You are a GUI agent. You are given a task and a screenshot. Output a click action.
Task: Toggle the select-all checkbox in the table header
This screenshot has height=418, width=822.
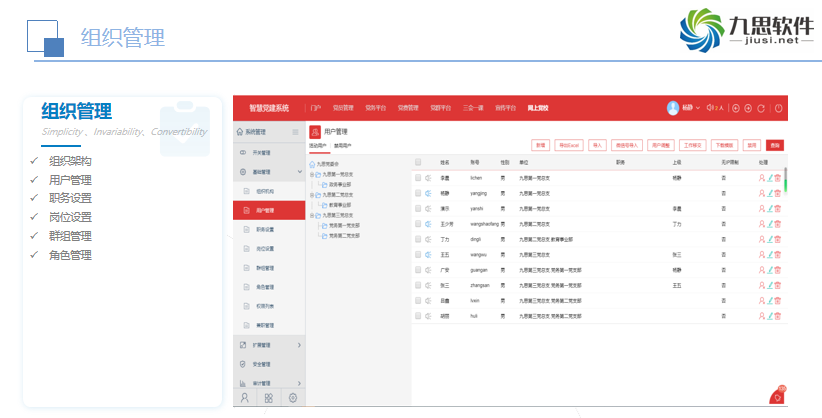coord(419,161)
